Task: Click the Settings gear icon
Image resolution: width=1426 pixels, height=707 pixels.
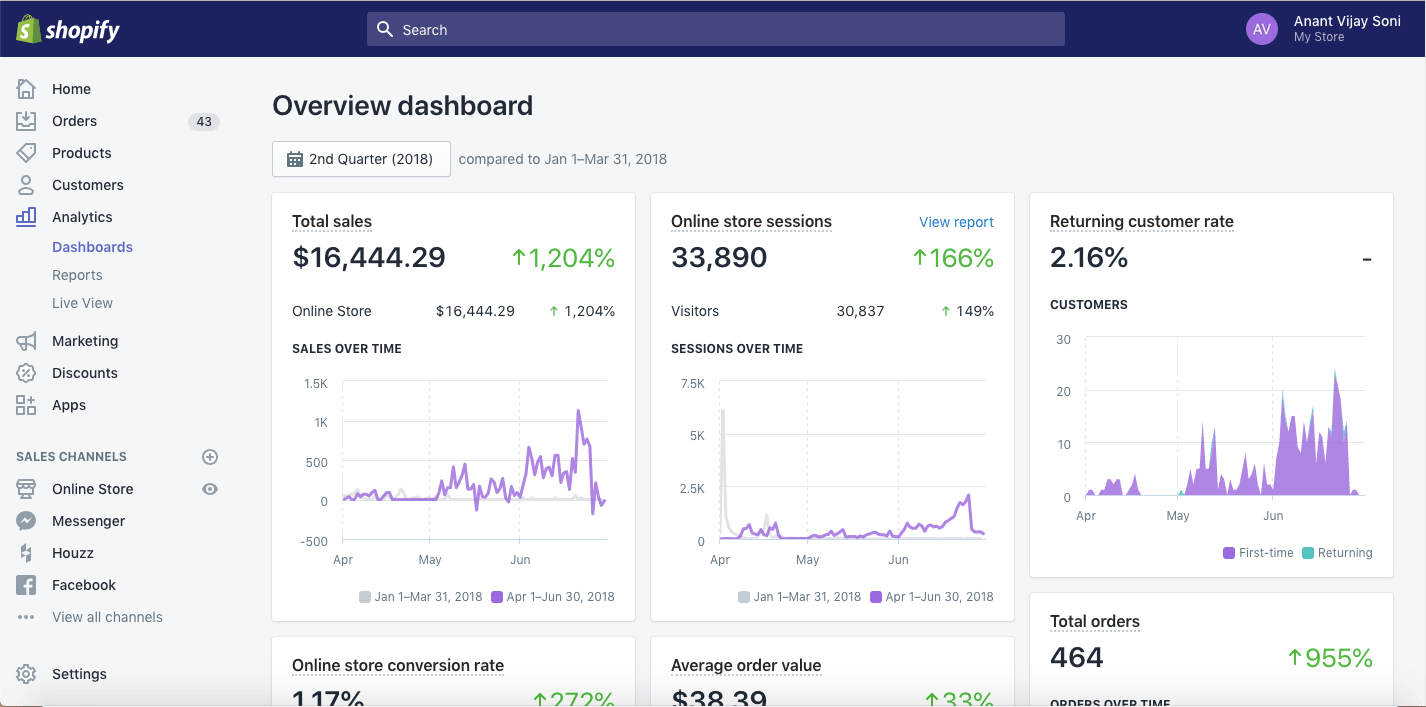Action: tap(26, 674)
